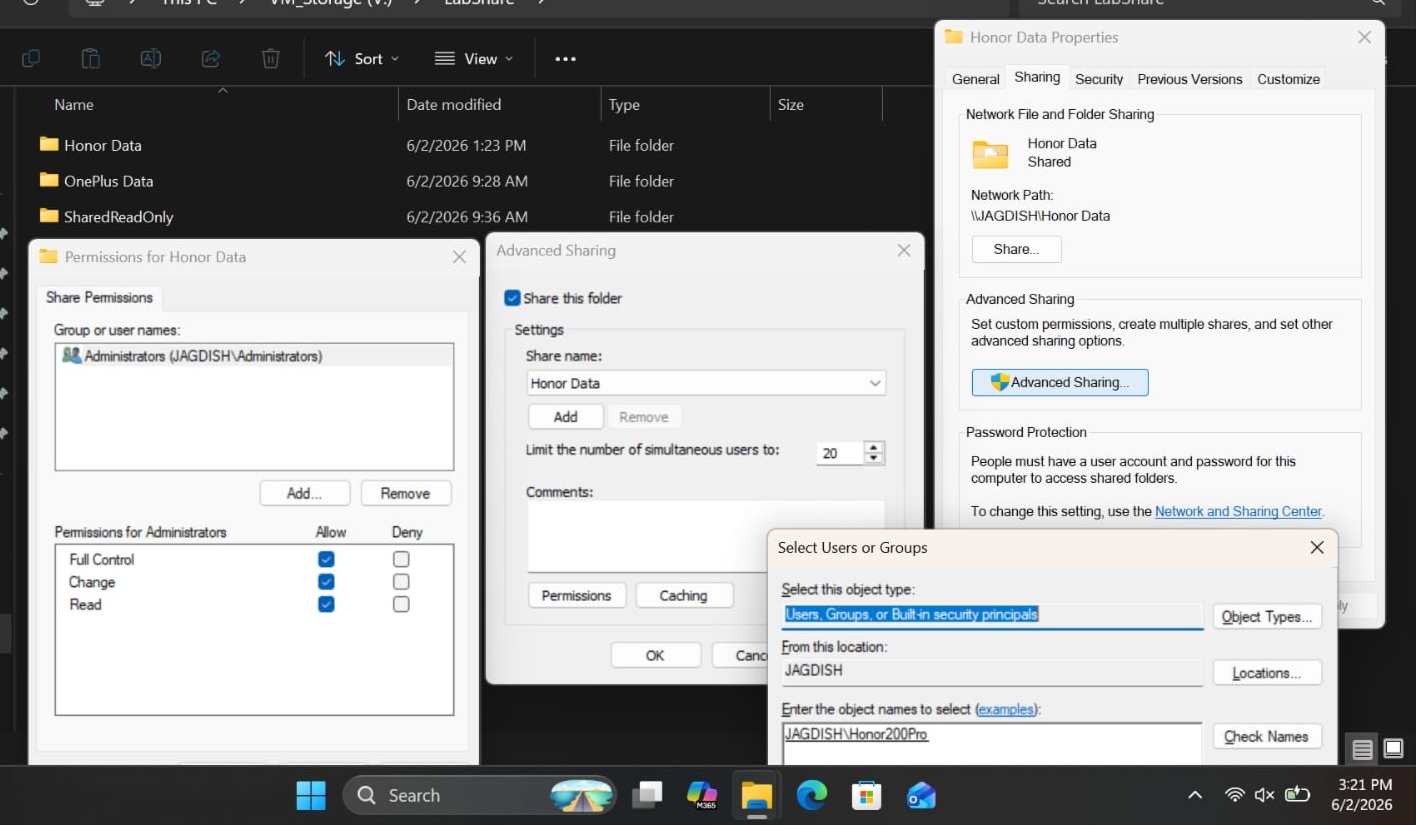
Task: Toggle the Share this folder checkbox
Action: [513, 298]
